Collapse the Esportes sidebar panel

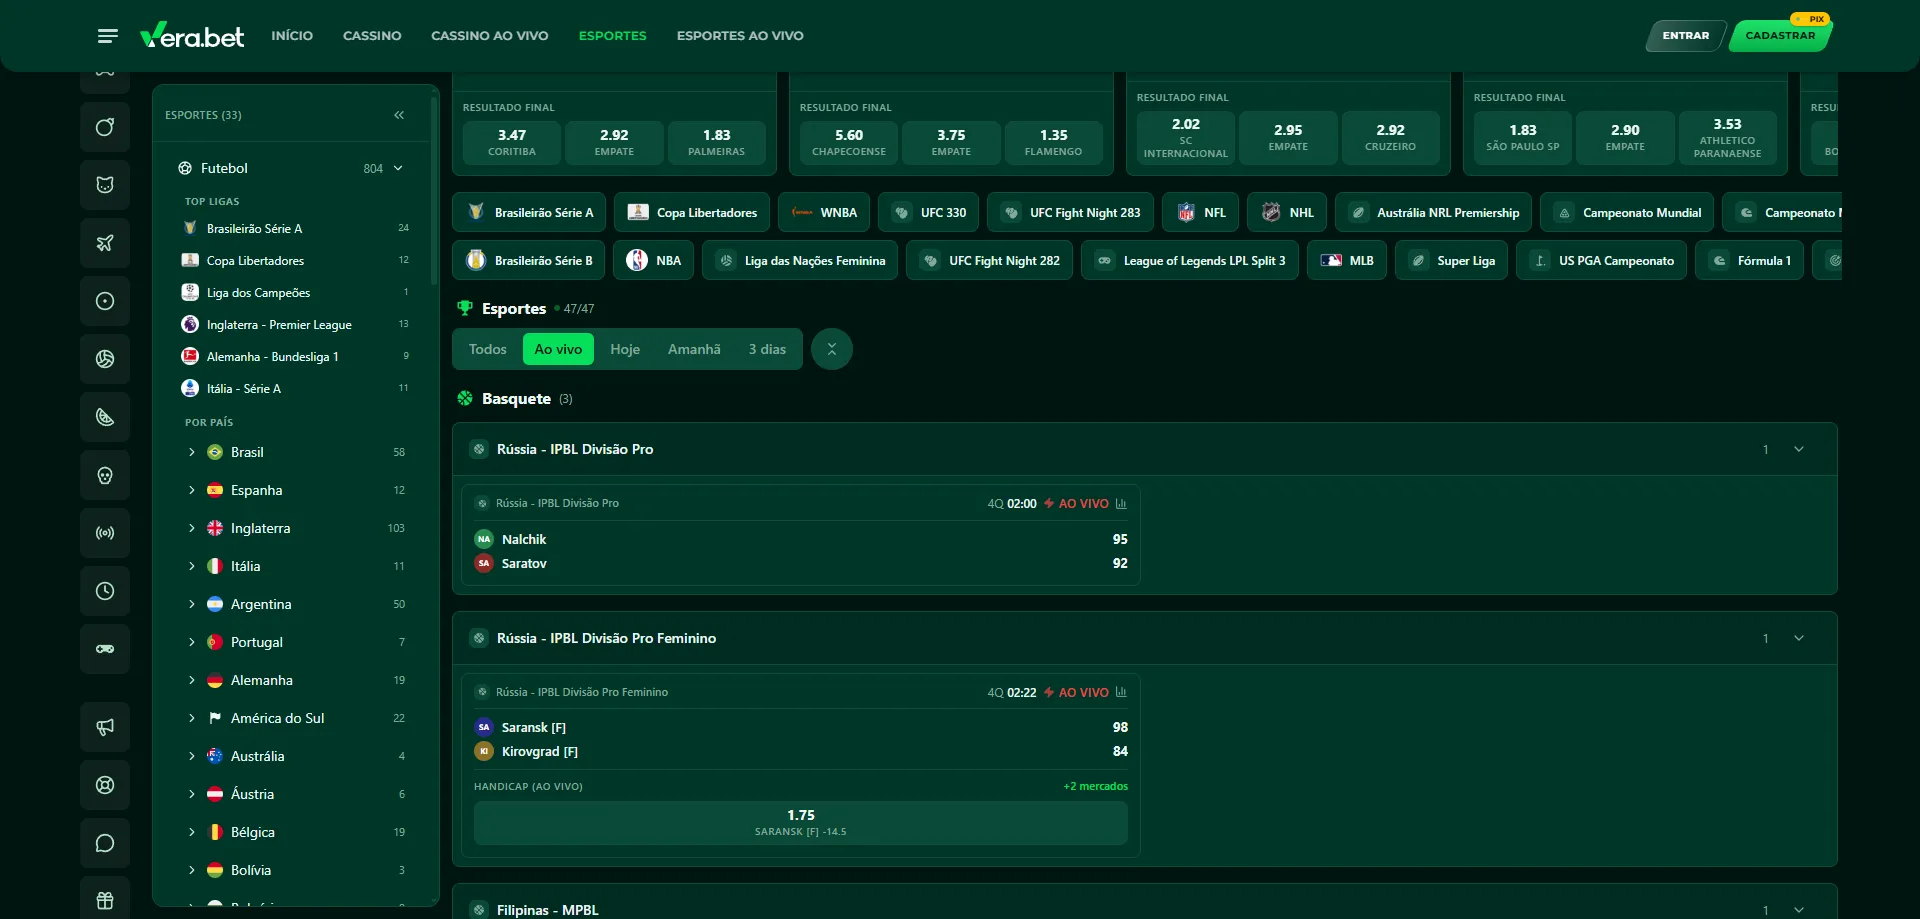pos(399,115)
